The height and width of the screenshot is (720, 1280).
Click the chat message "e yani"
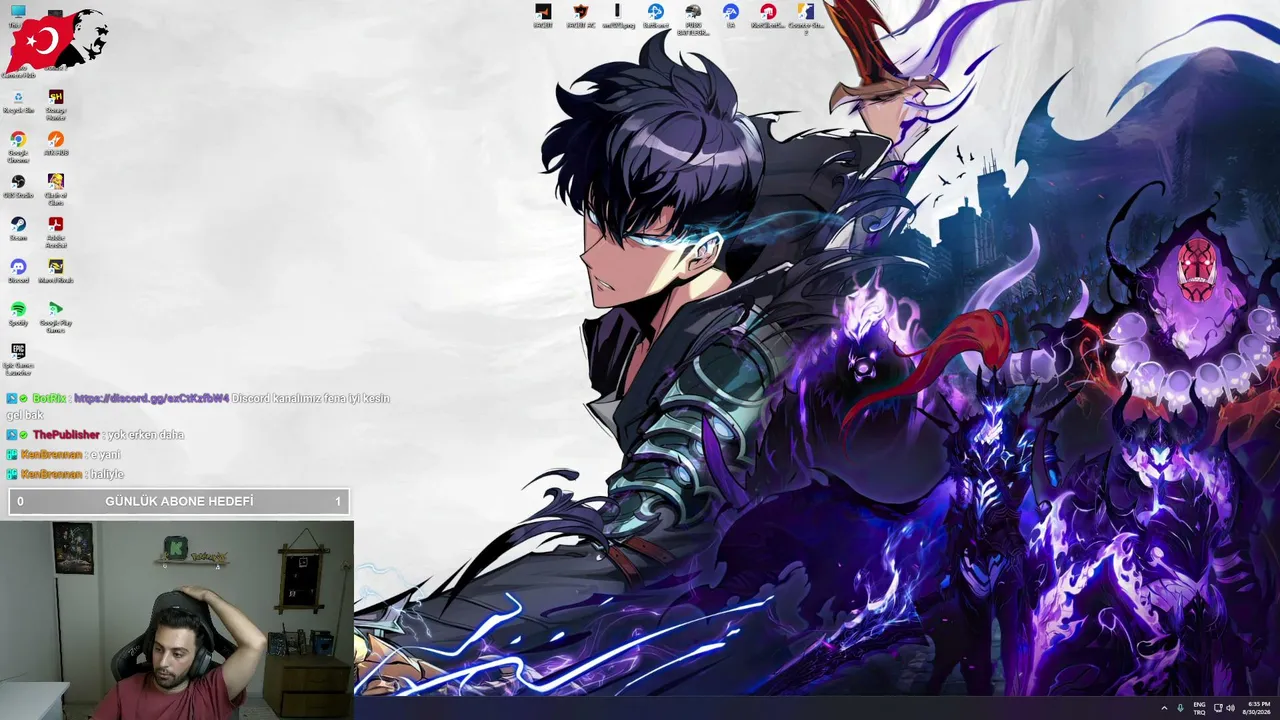[106, 455]
